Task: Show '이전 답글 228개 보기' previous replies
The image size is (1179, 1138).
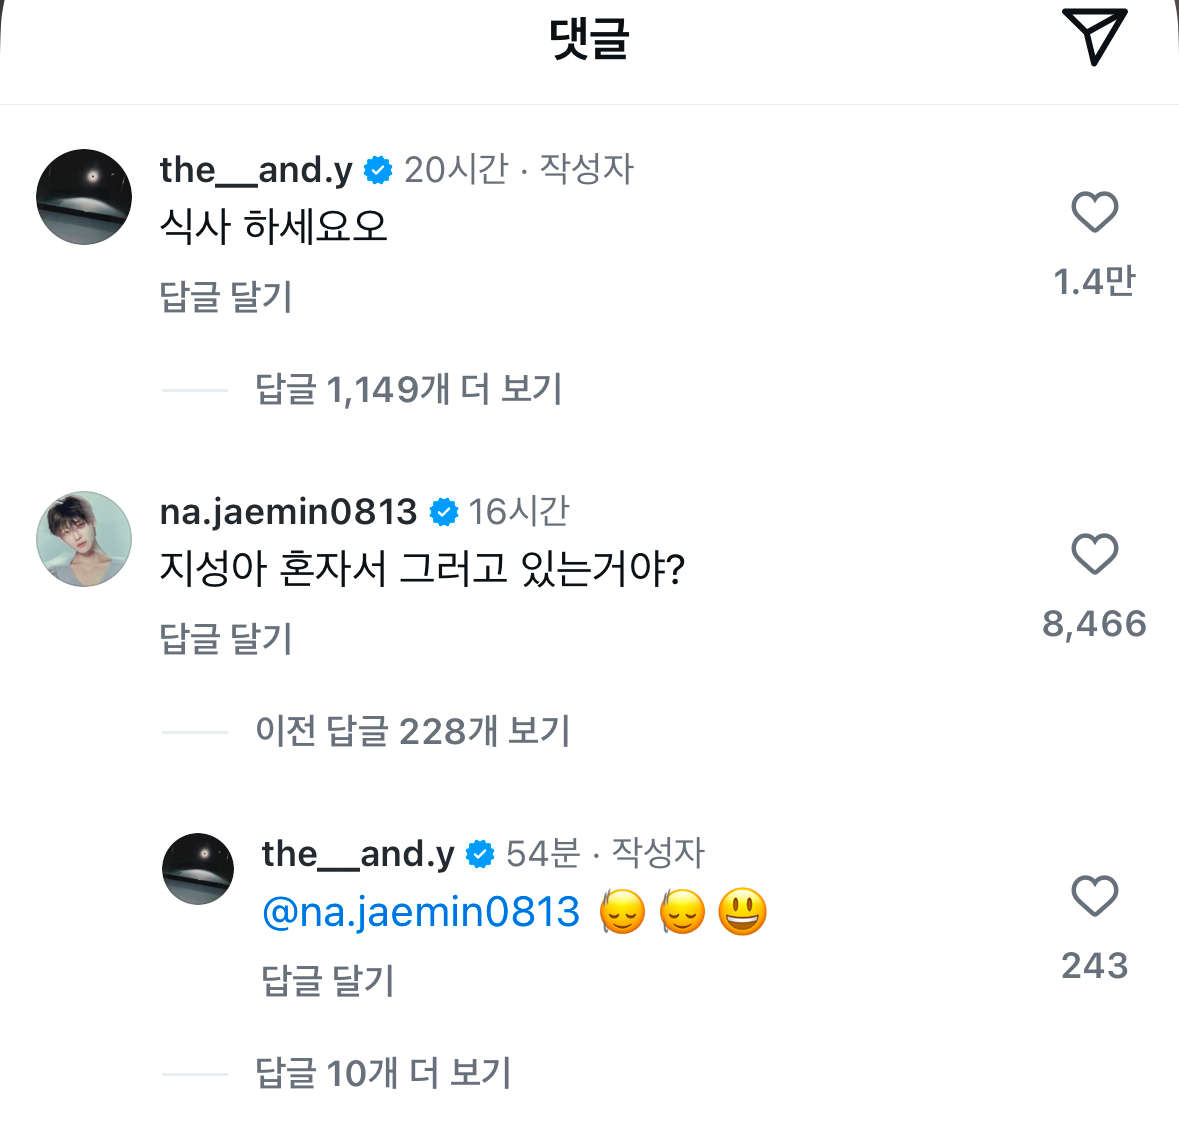Action: [412, 731]
